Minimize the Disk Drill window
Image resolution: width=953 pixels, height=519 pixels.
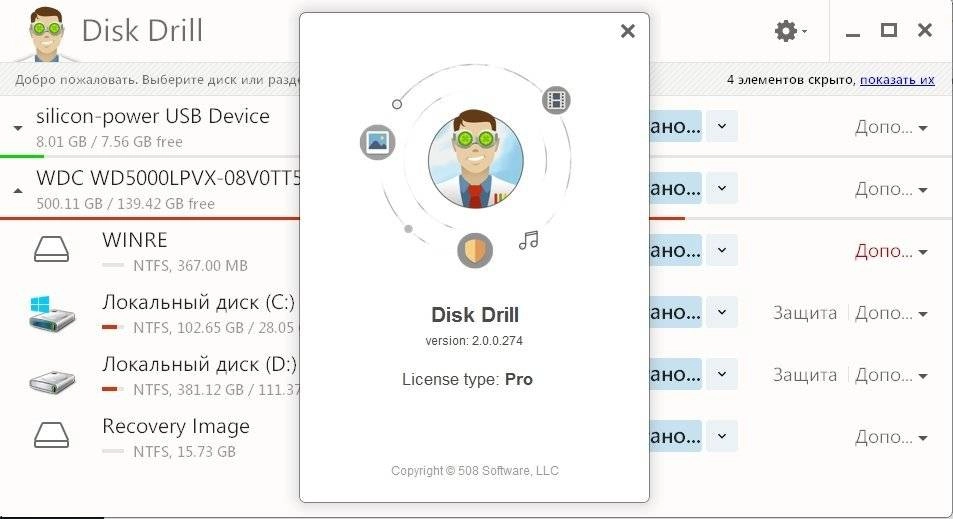pos(853,35)
